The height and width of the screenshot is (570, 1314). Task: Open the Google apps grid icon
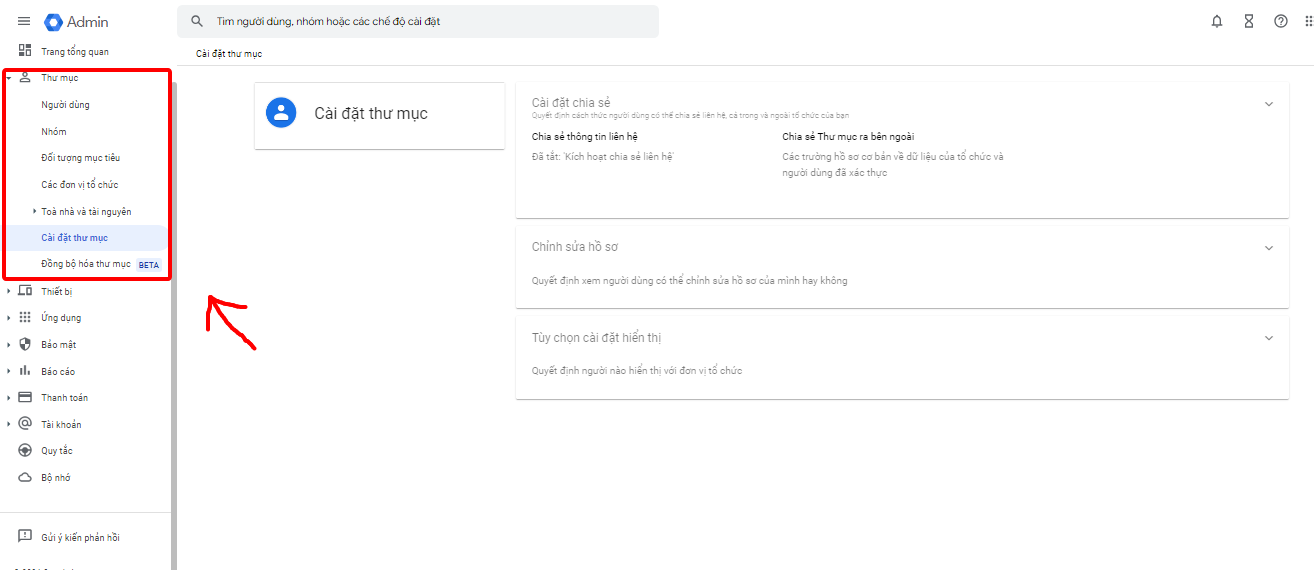point(1308,21)
